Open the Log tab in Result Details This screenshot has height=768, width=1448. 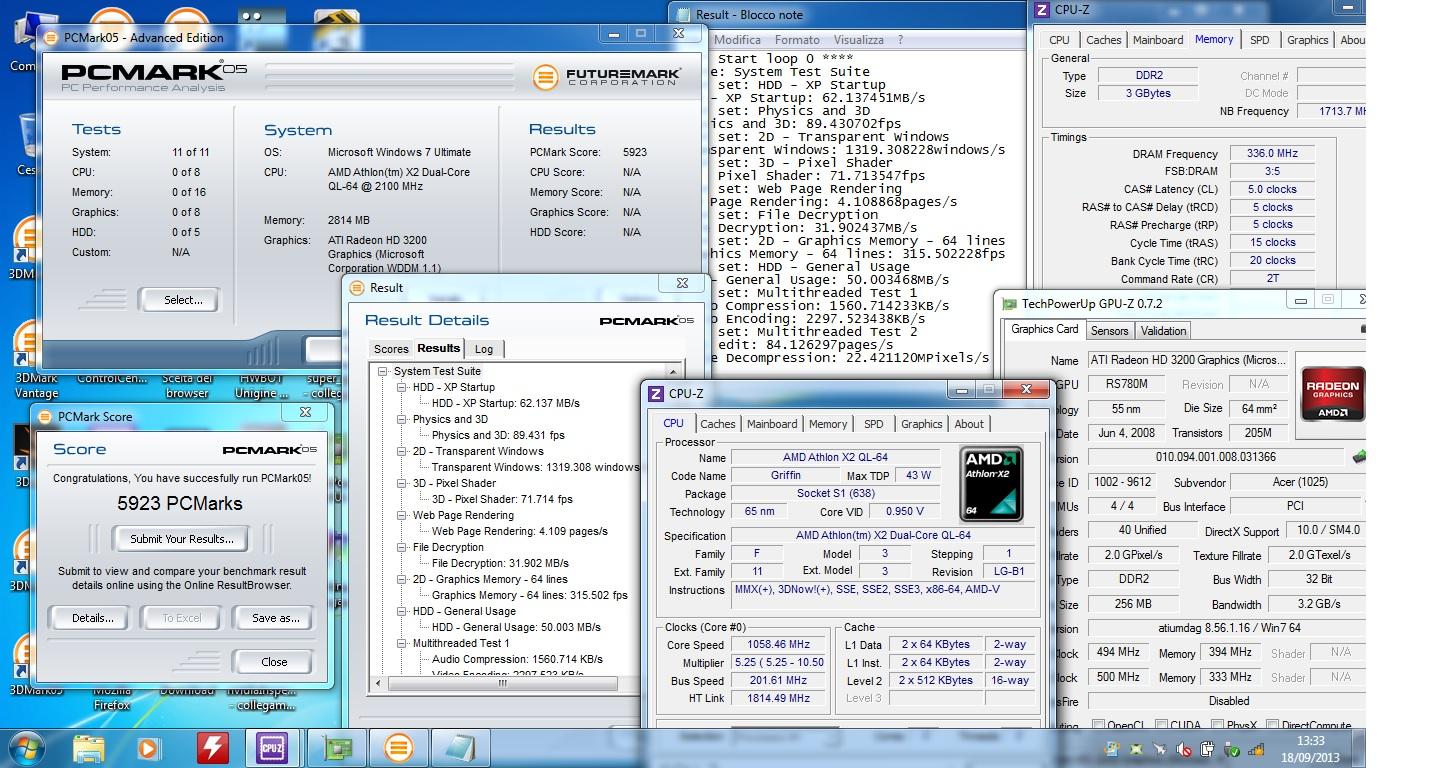tap(484, 349)
